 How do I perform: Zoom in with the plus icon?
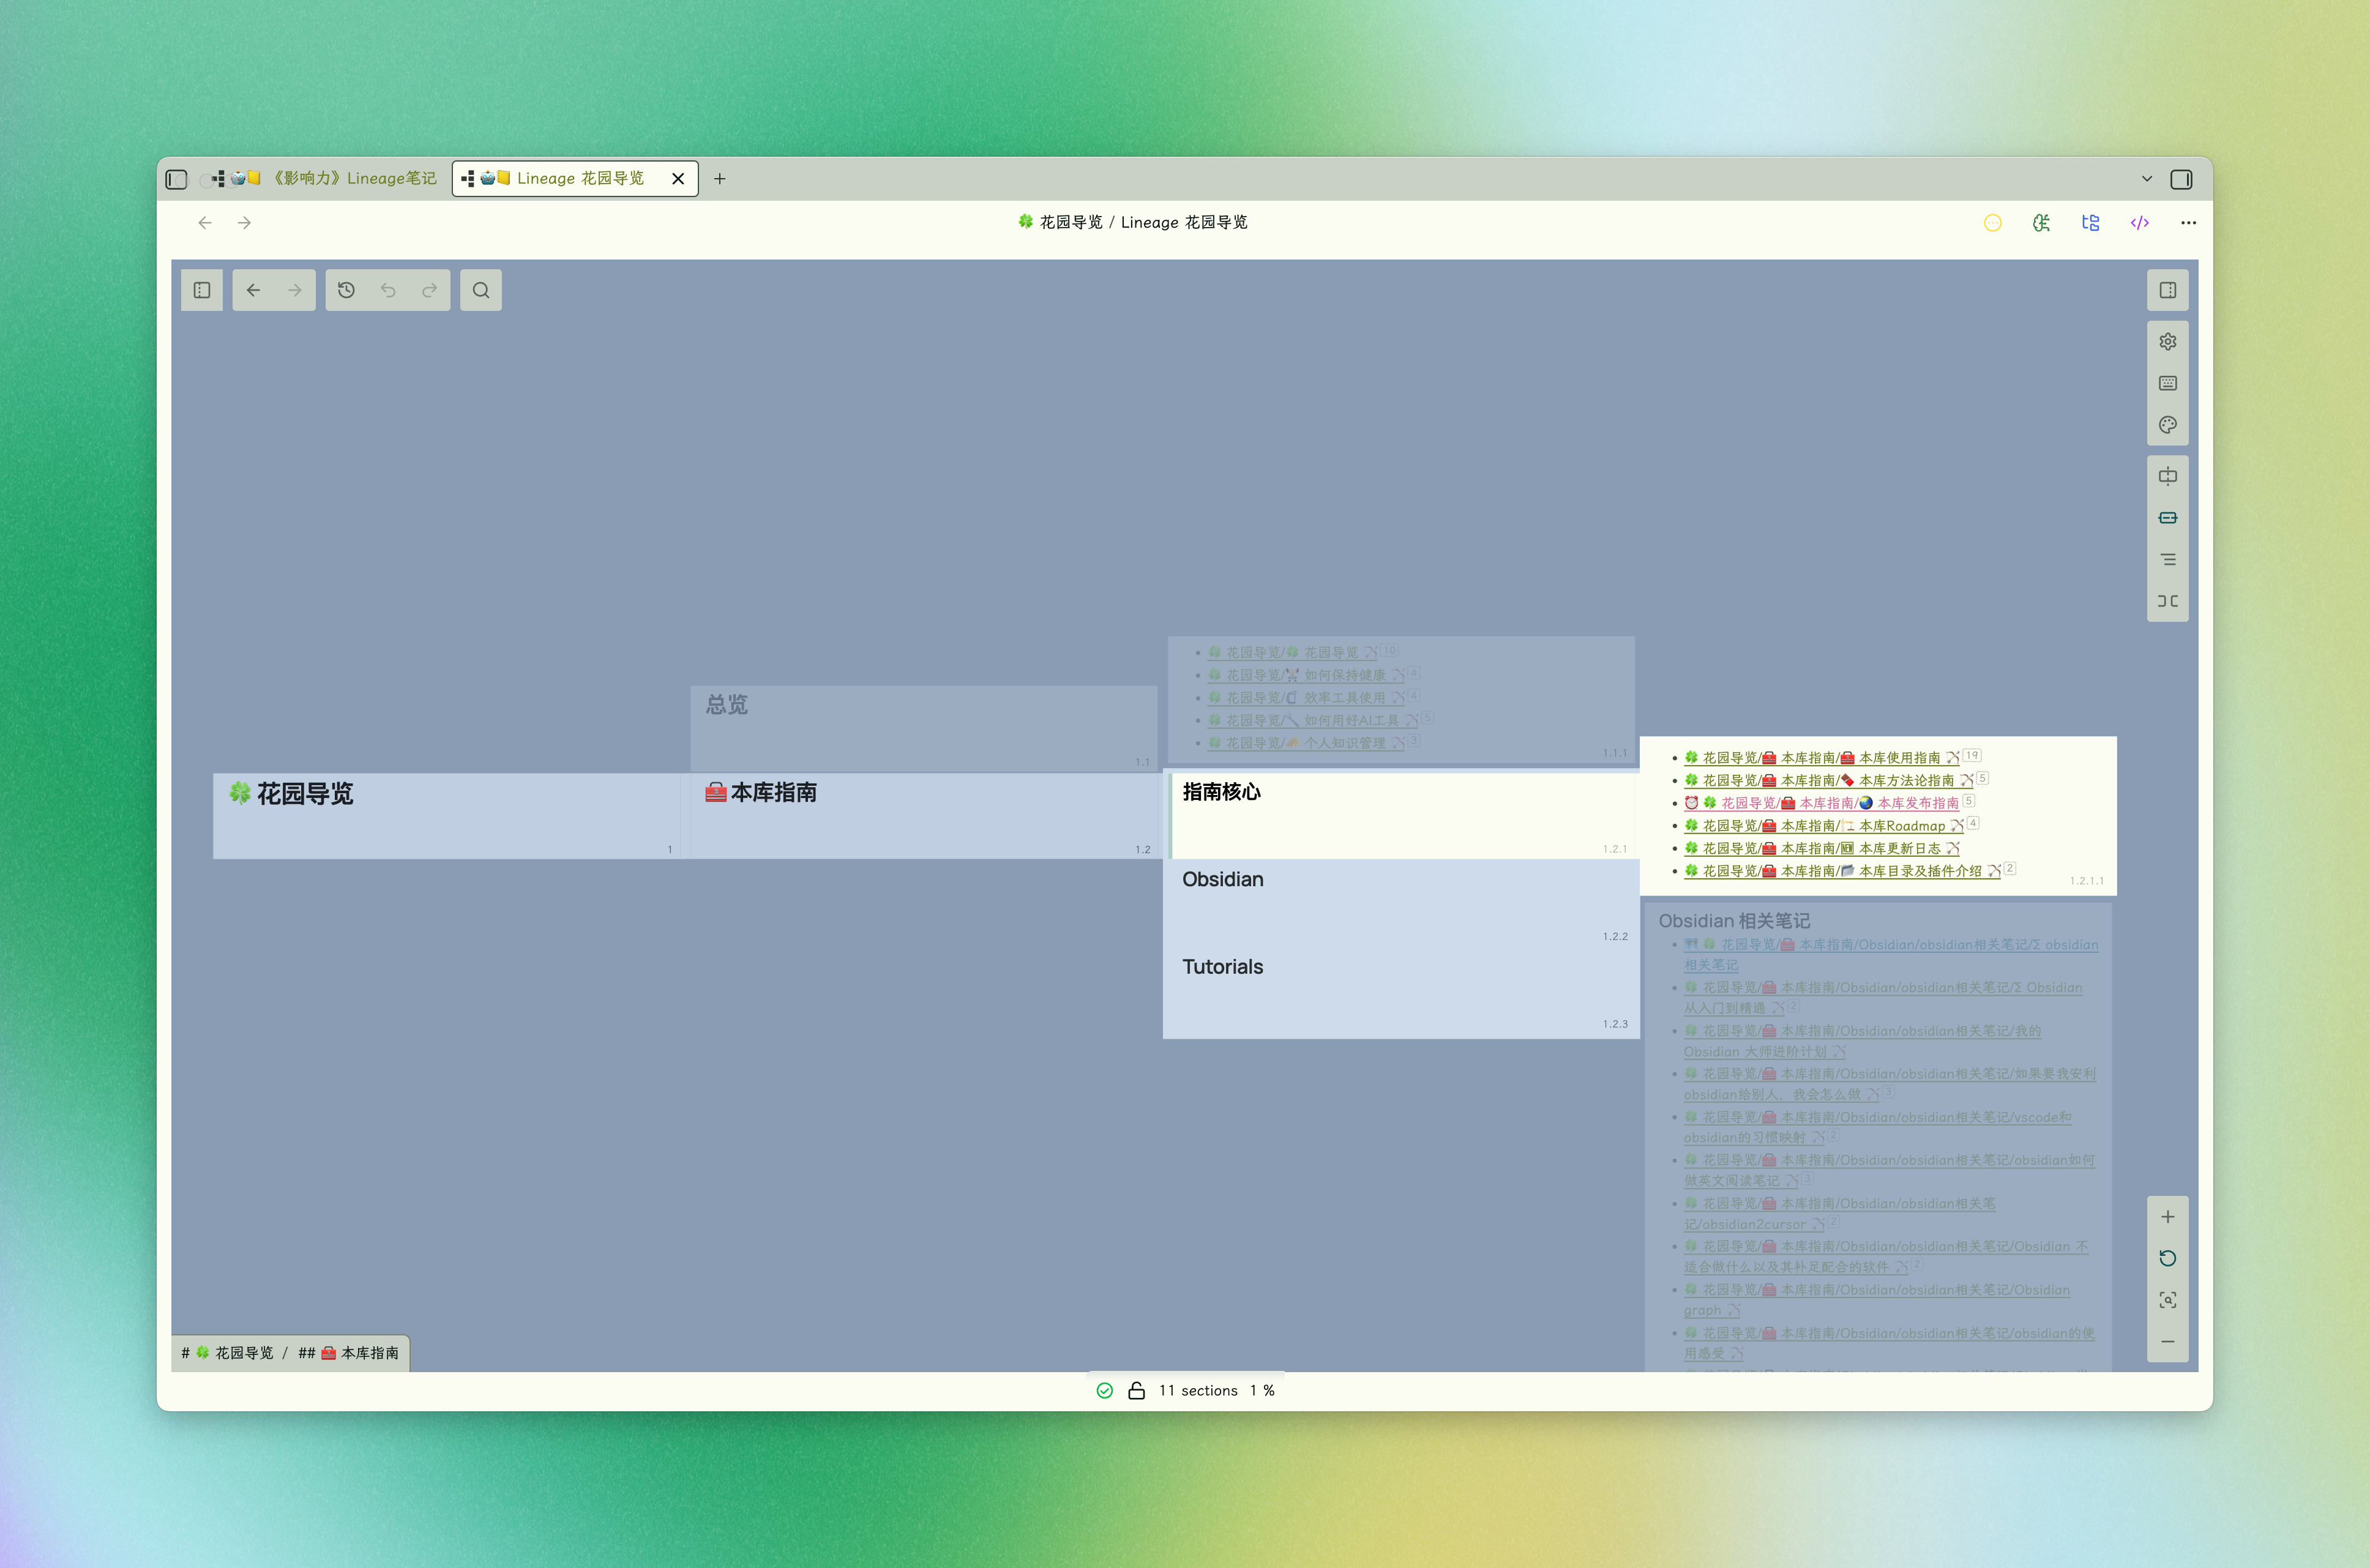coord(2167,1217)
